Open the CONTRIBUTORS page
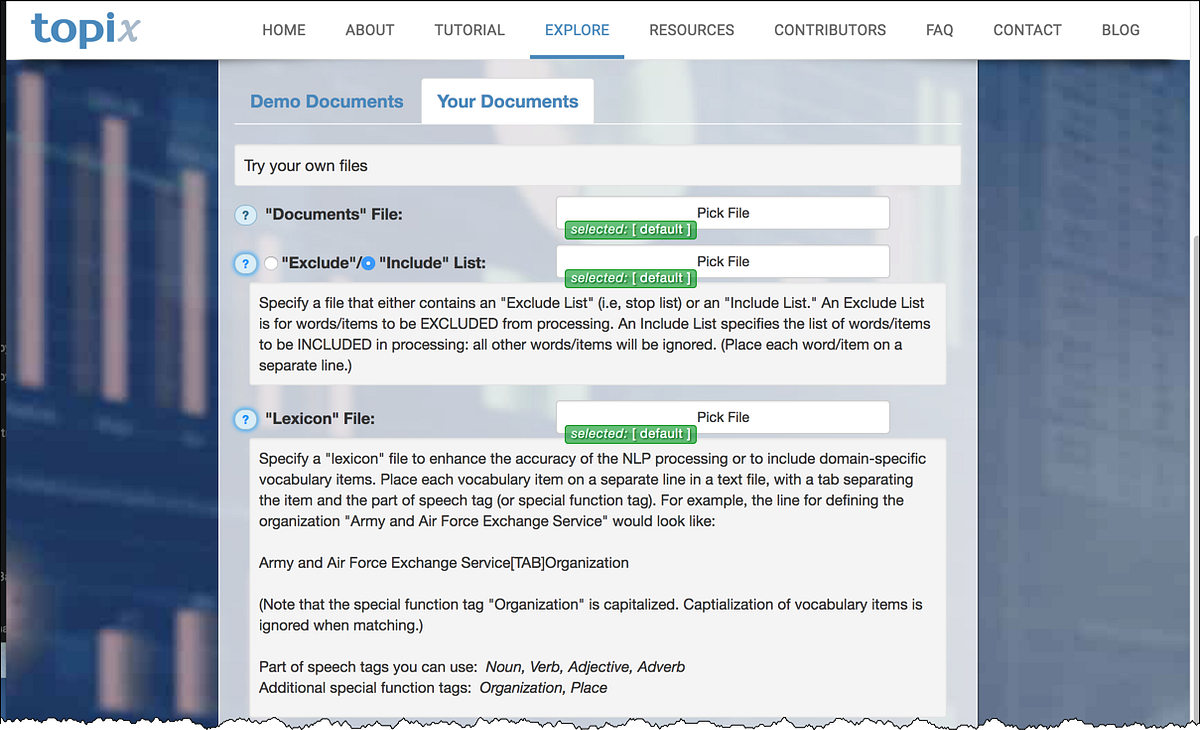 click(x=830, y=30)
